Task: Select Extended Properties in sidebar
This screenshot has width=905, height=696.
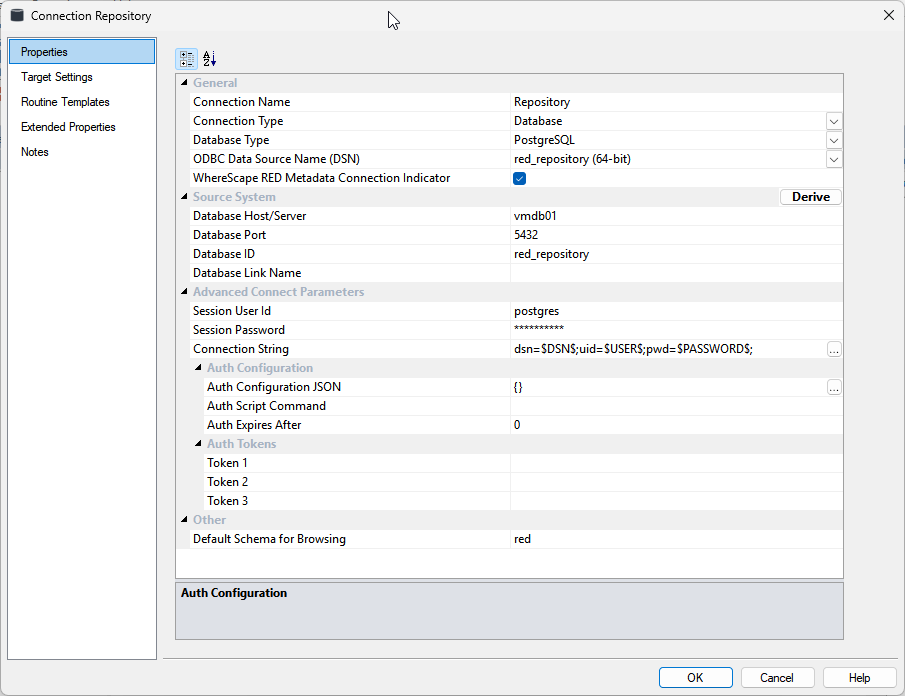Action: [68, 127]
